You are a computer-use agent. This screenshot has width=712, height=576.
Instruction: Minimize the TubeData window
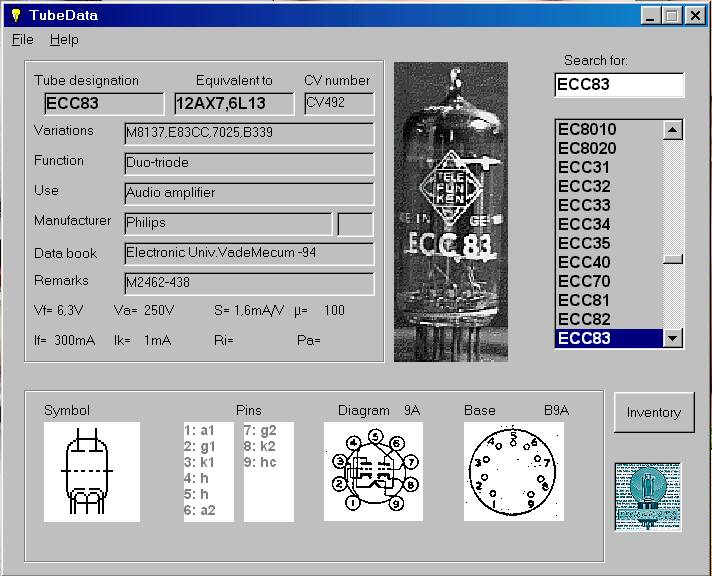[x=651, y=16]
